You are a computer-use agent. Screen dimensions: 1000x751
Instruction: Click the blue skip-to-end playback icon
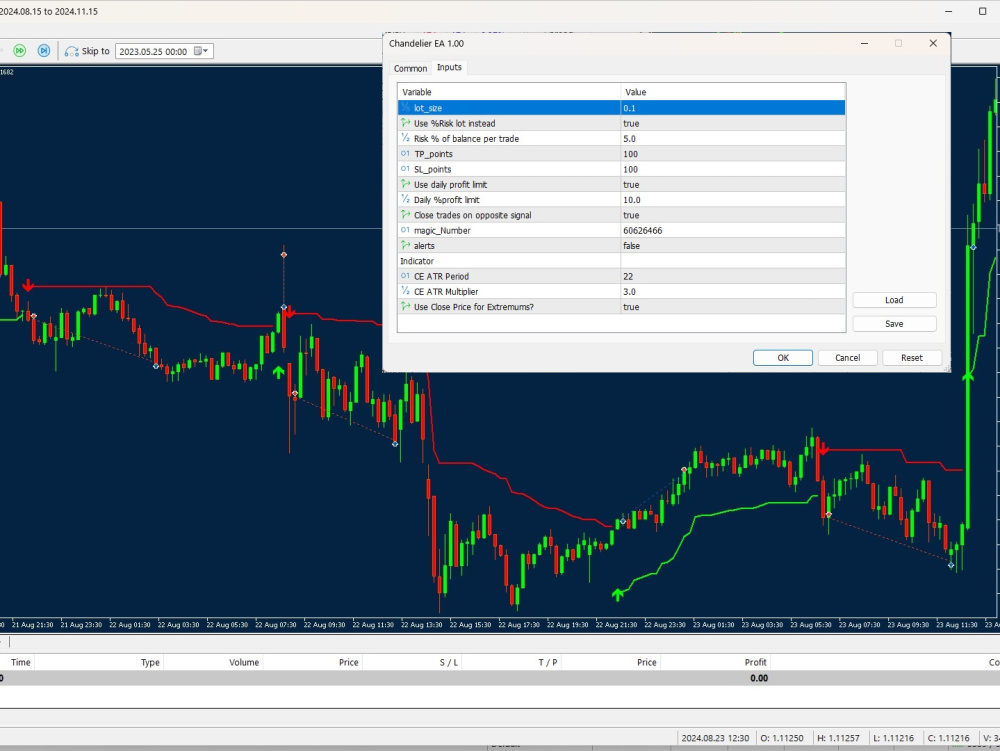(x=43, y=50)
